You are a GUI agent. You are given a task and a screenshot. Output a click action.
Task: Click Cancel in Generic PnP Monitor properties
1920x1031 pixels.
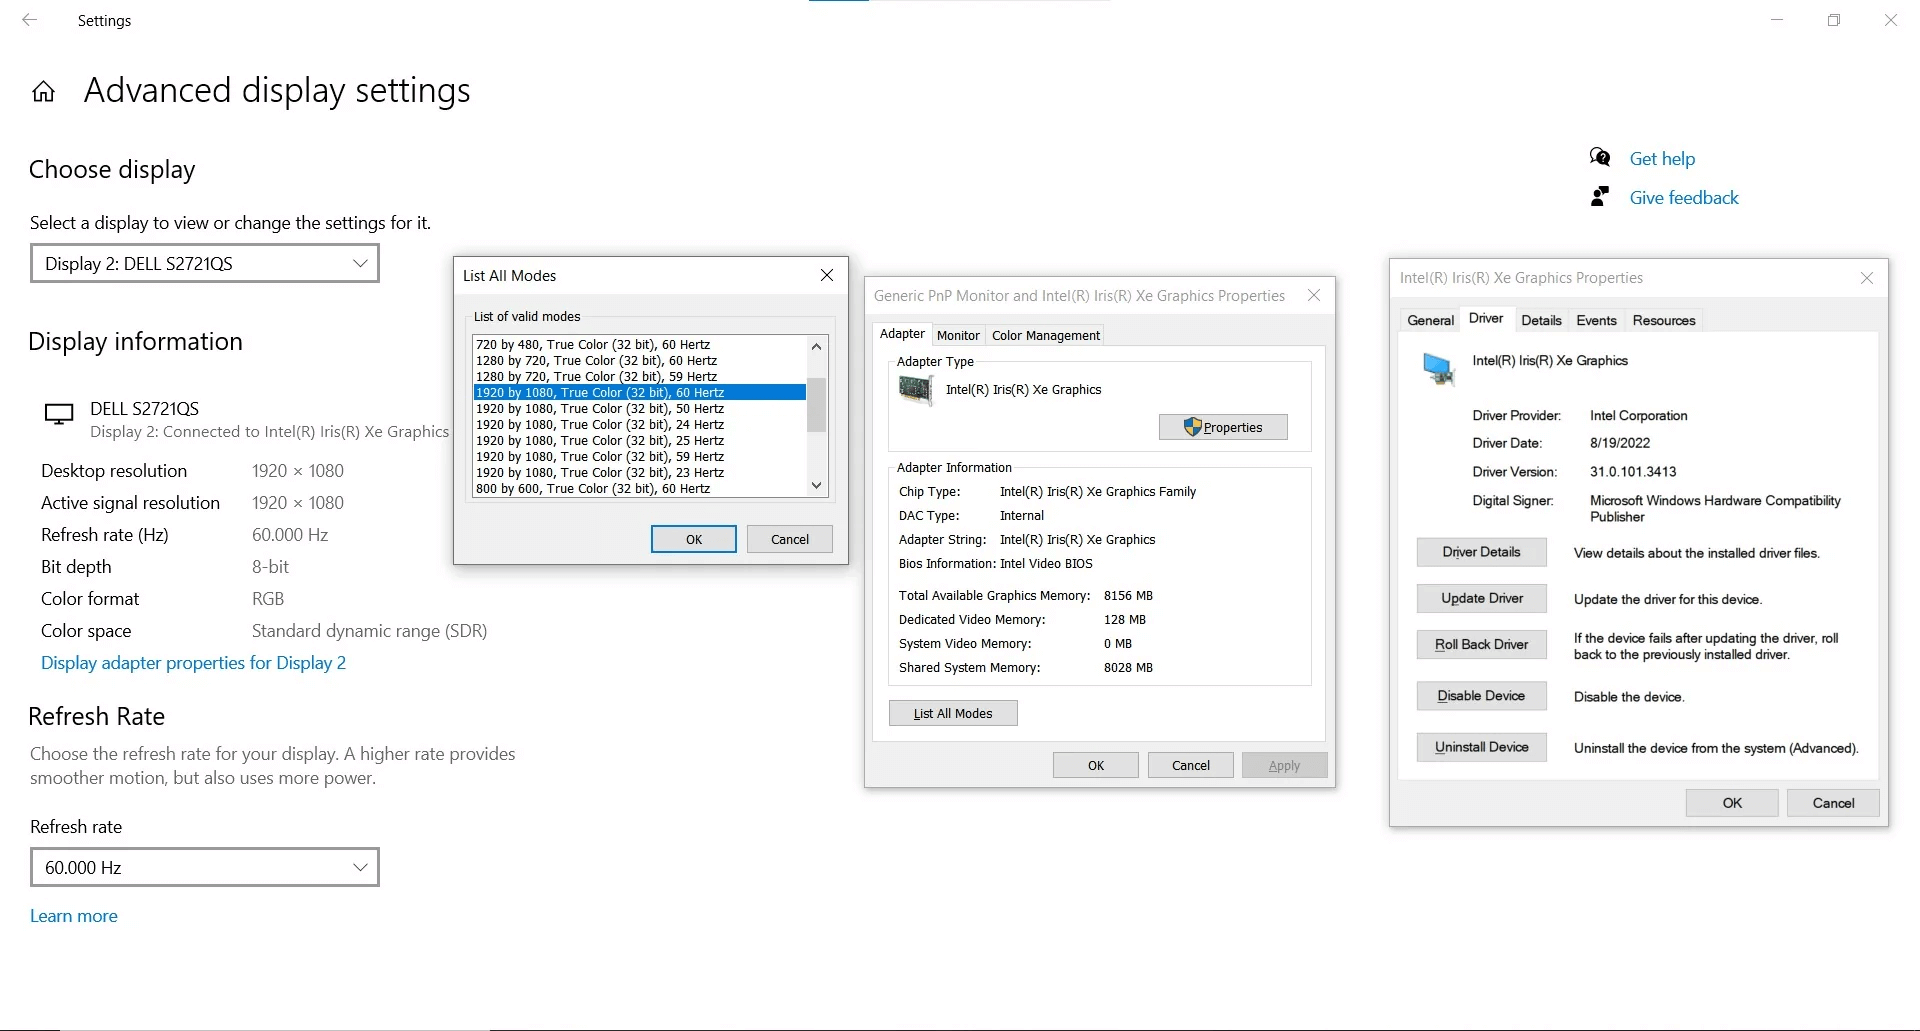point(1191,765)
